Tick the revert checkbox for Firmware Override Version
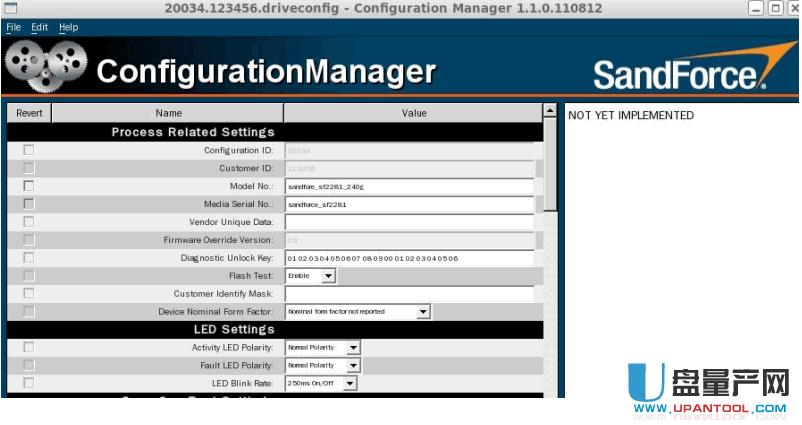This screenshot has height=425, width=802. [x=29, y=239]
